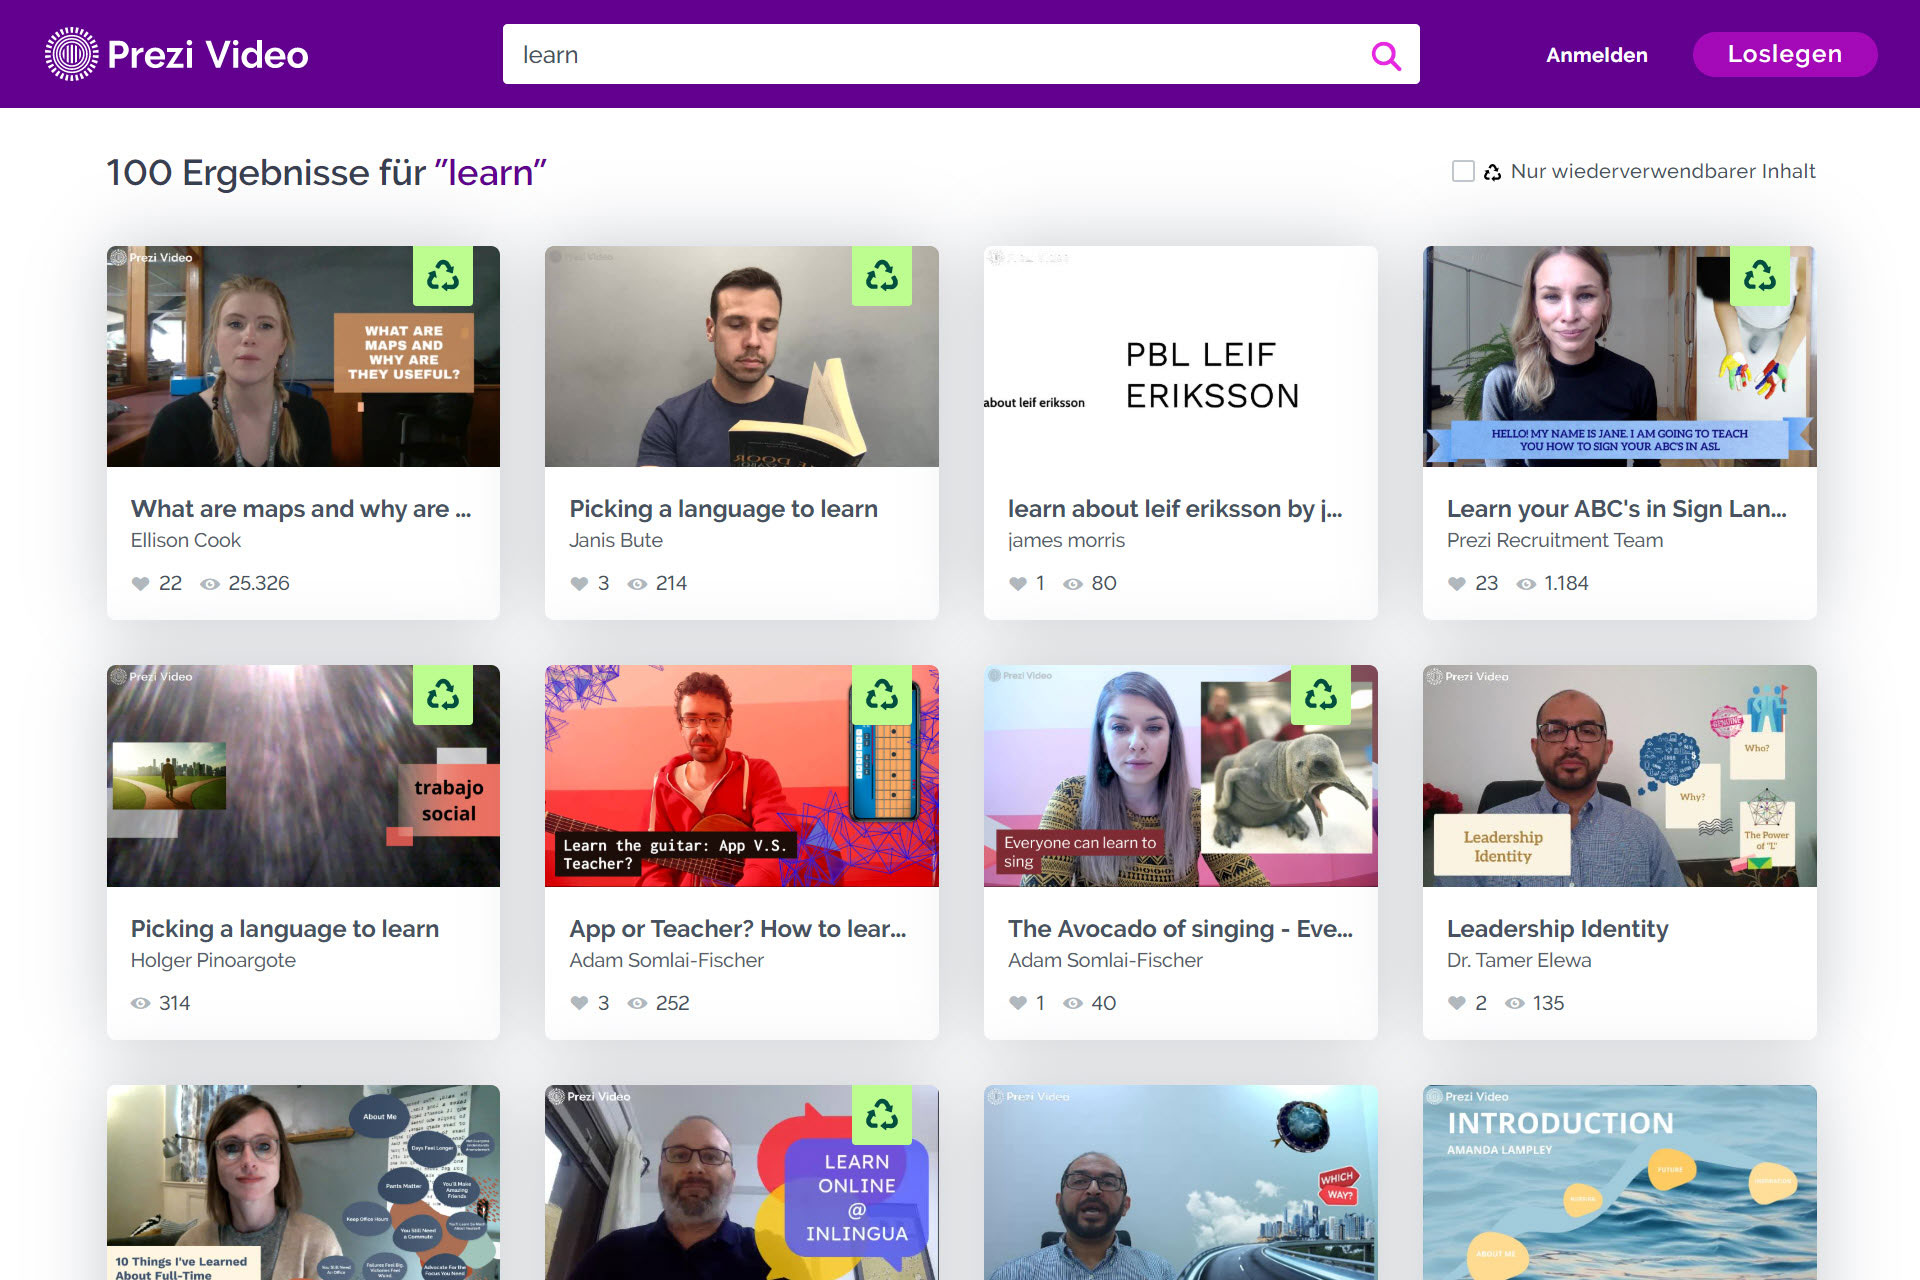Screen dimensions: 1920x1280
Task: Click the 'Leadership Identity' video thumbnail
Action: [x=1619, y=776]
